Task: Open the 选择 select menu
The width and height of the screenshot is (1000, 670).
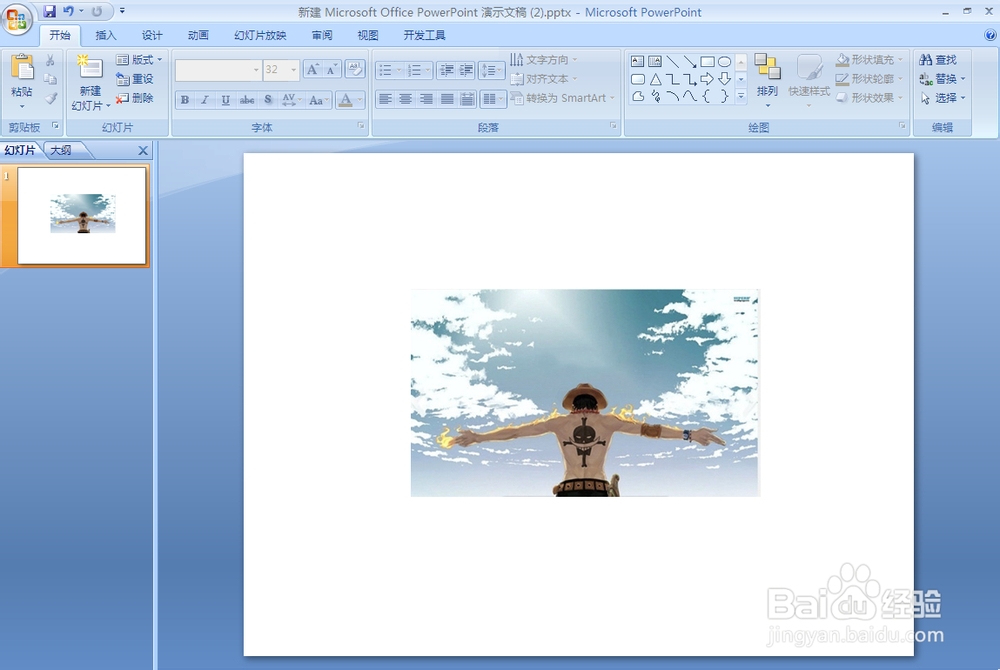Action: point(943,98)
